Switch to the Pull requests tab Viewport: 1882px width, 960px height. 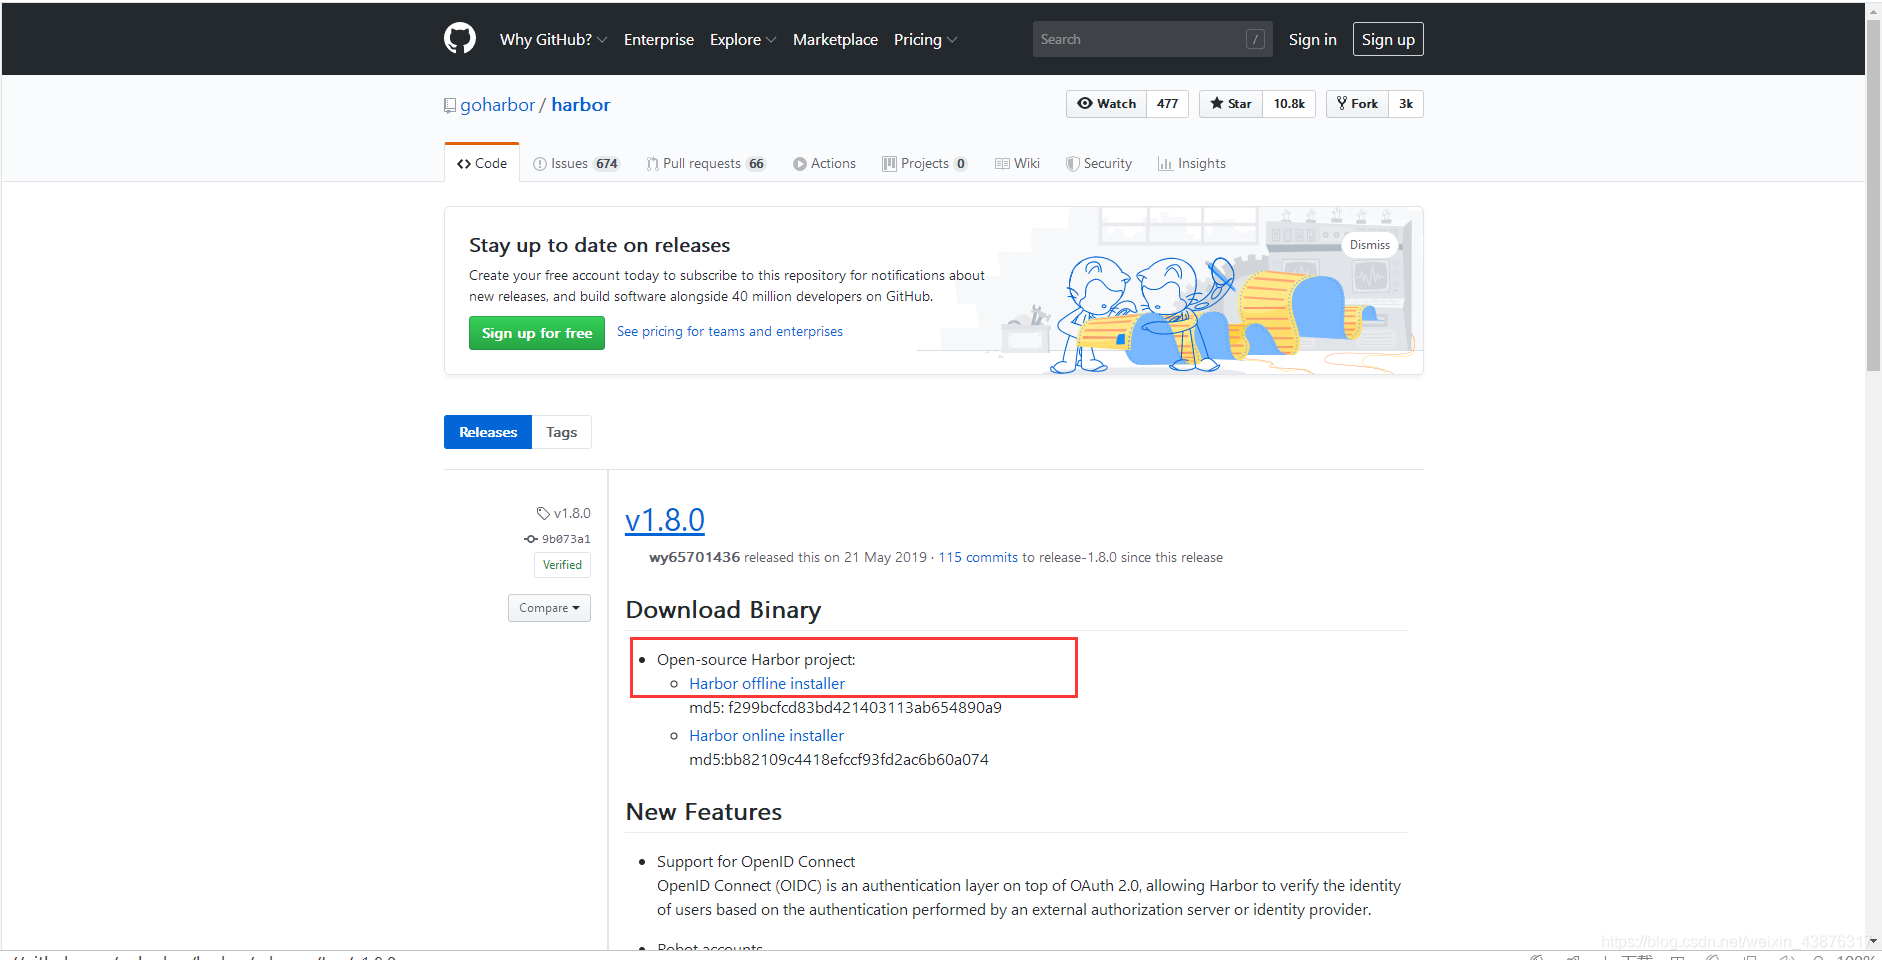[706, 163]
